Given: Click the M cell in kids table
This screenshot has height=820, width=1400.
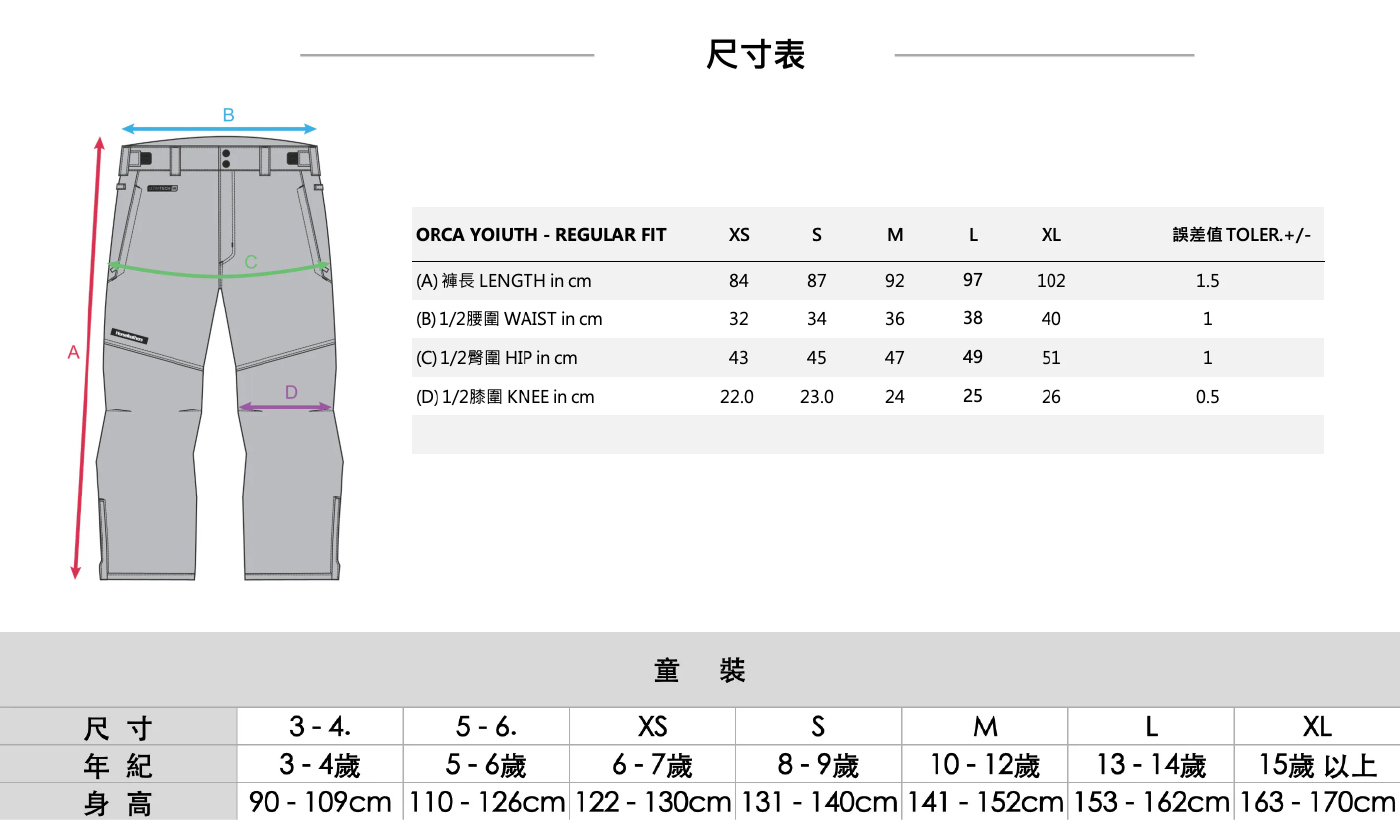Looking at the screenshot, I should (x=985, y=726).
